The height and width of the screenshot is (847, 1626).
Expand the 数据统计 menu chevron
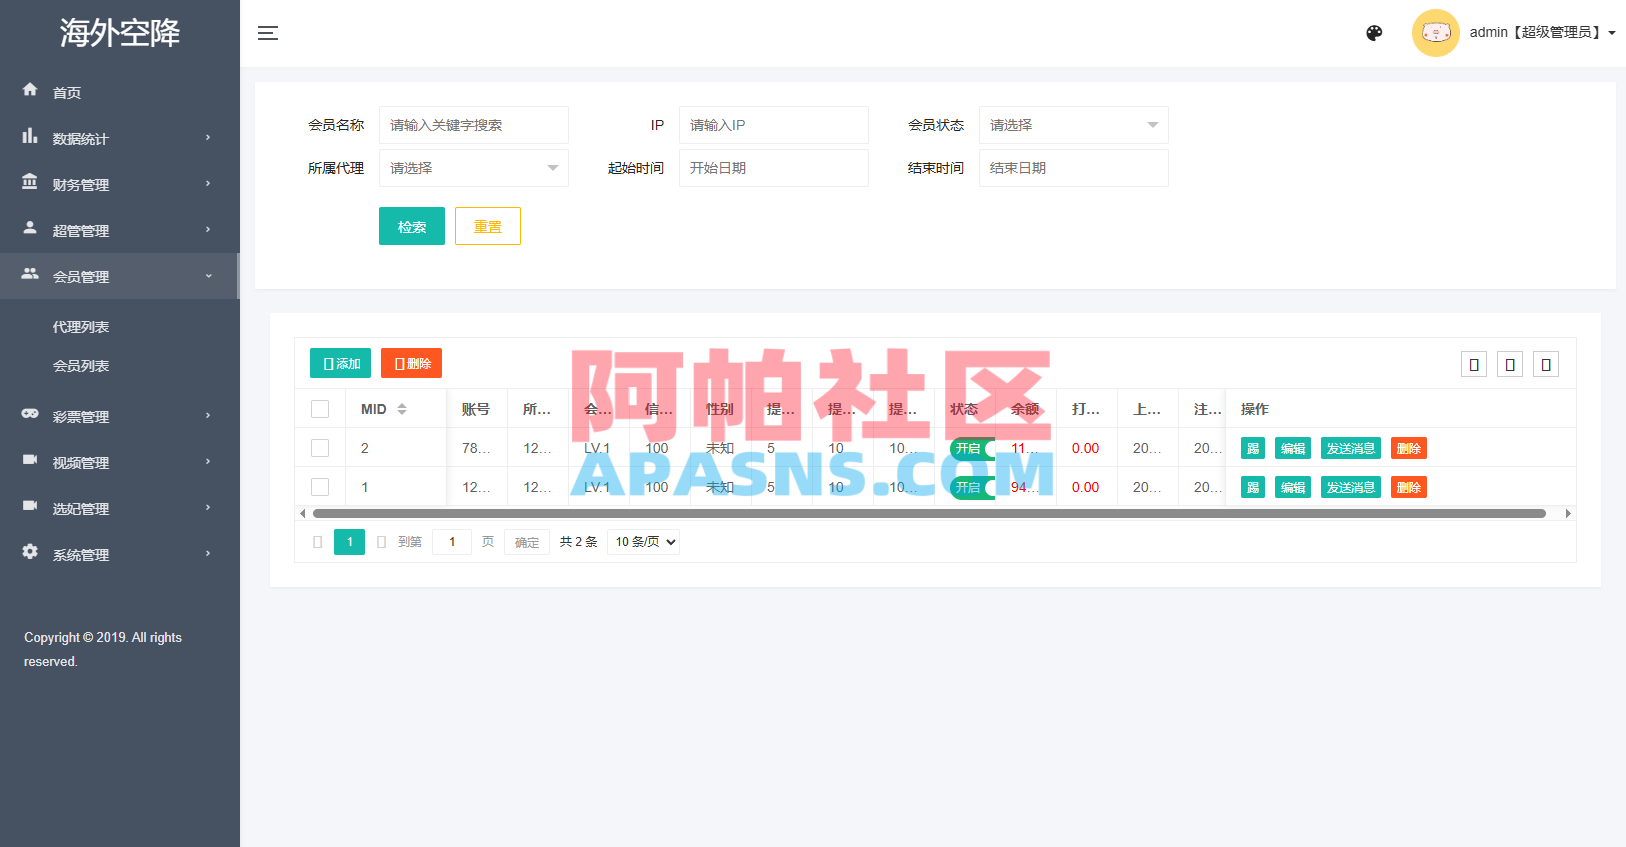click(208, 138)
